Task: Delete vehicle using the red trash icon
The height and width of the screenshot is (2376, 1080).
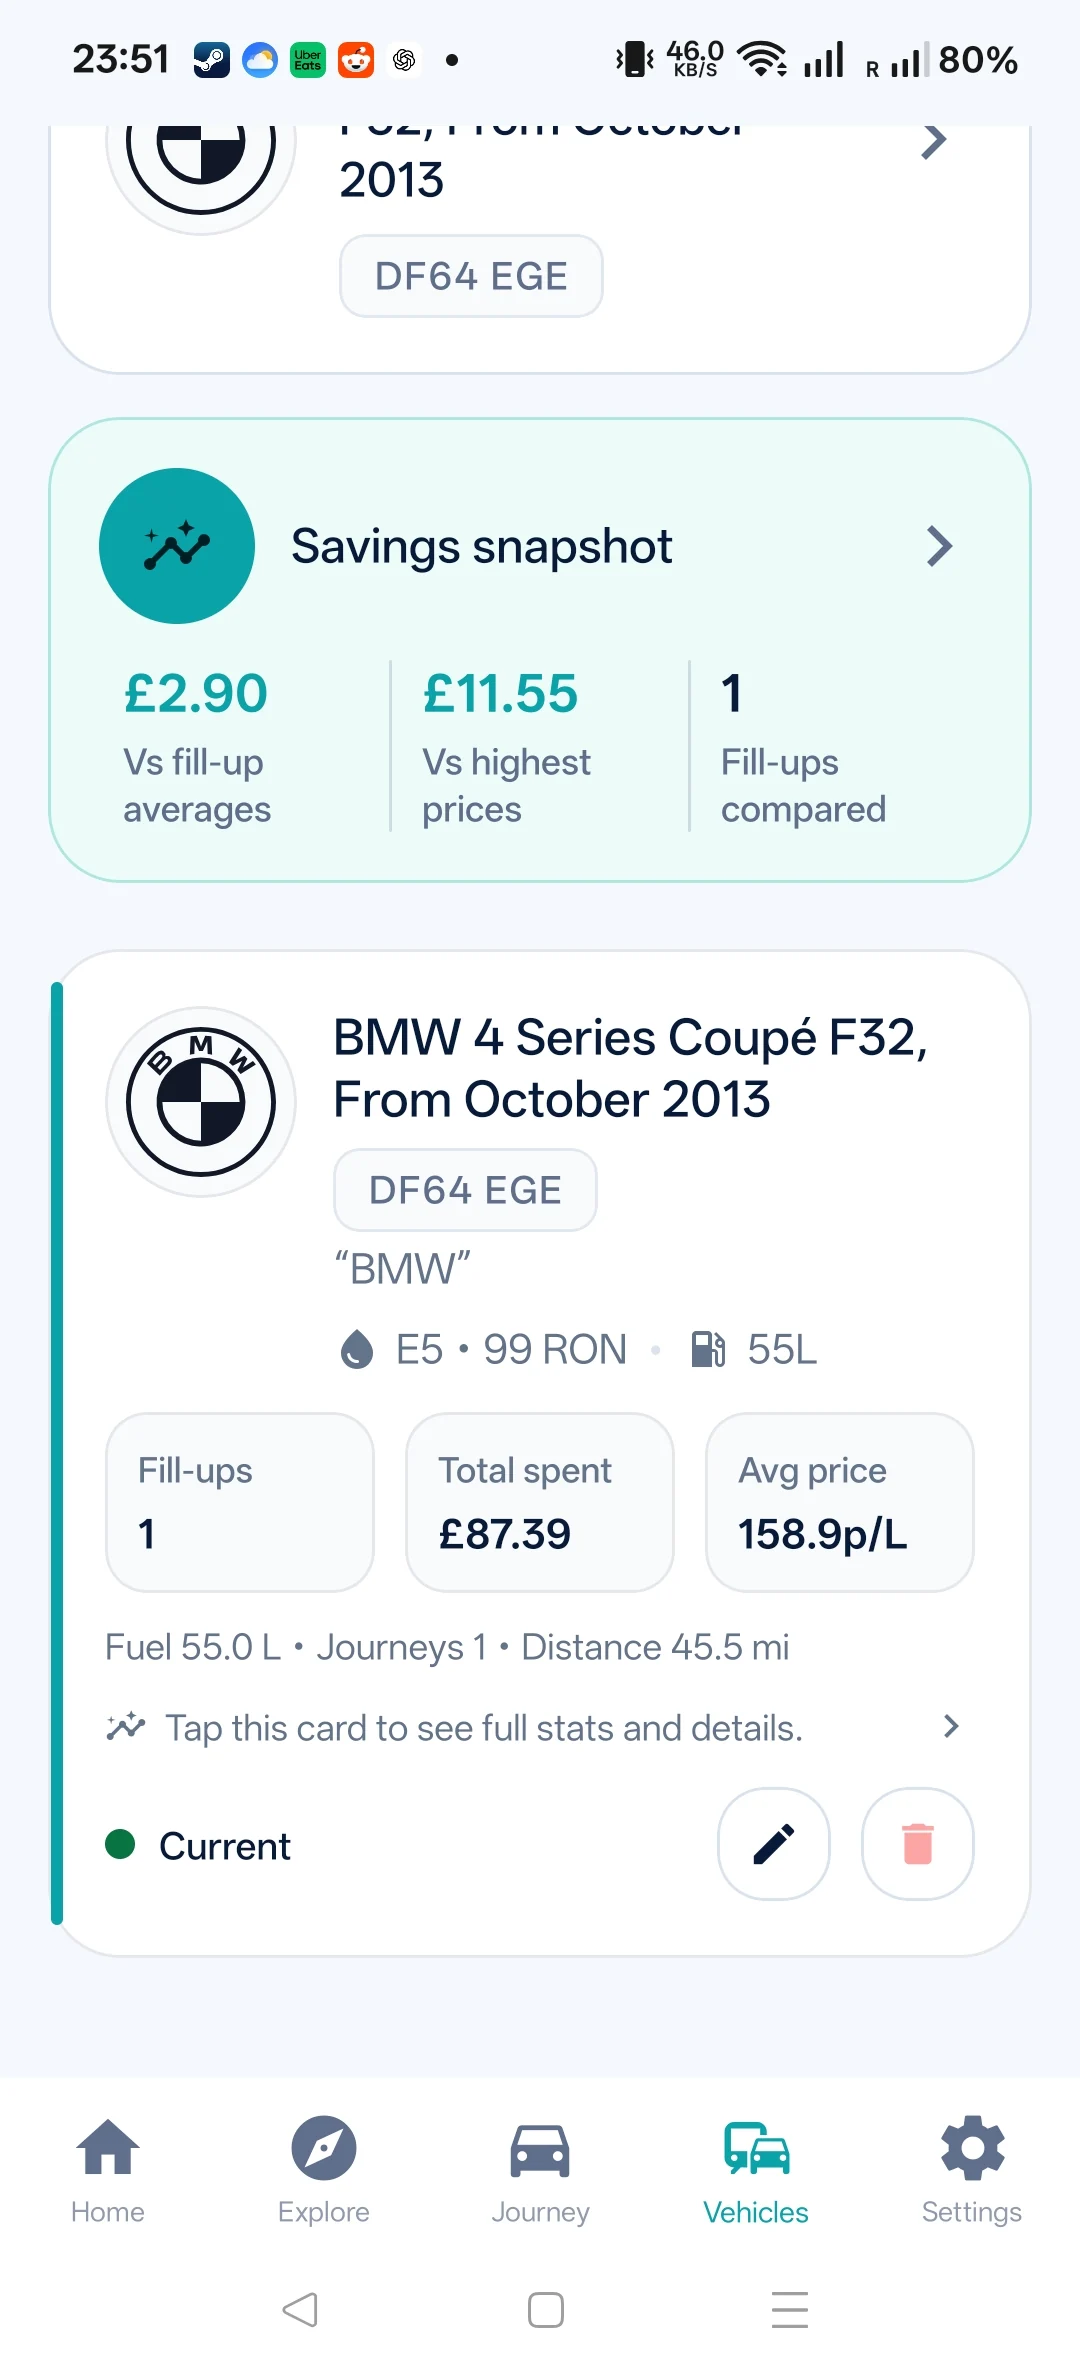Action: pyautogui.click(x=917, y=1843)
